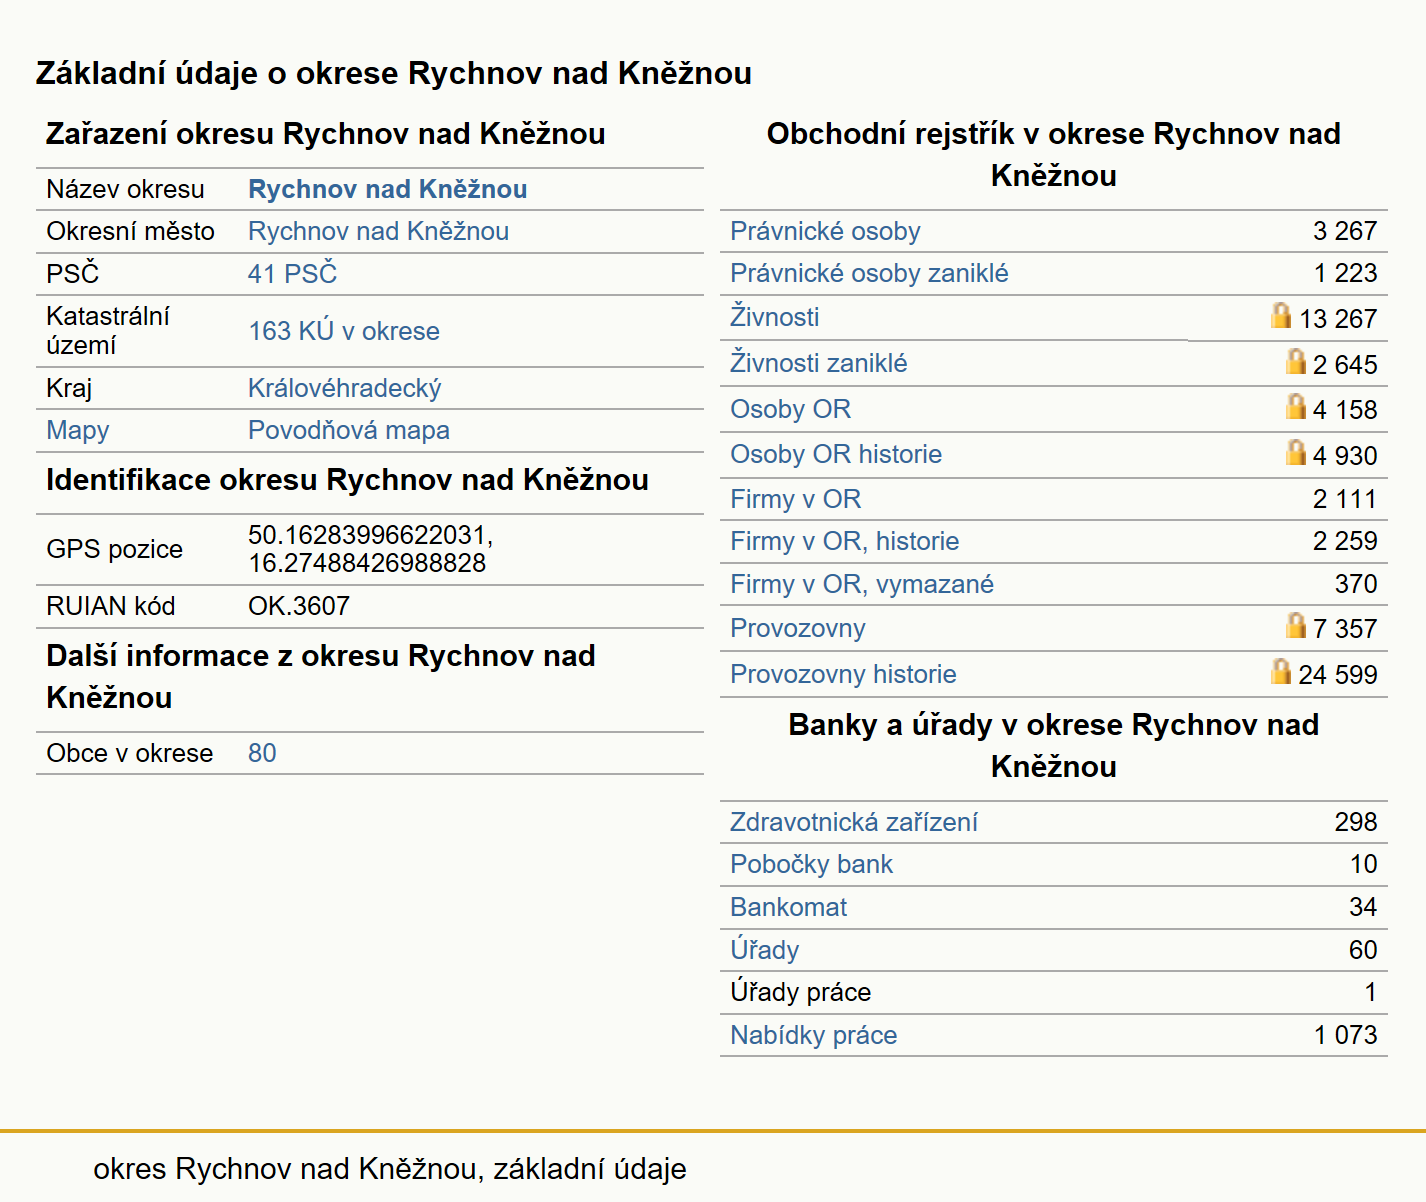Click the Firmy v OR, historie count 2 259
The image size is (1426, 1202).
tap(1345, 541)
